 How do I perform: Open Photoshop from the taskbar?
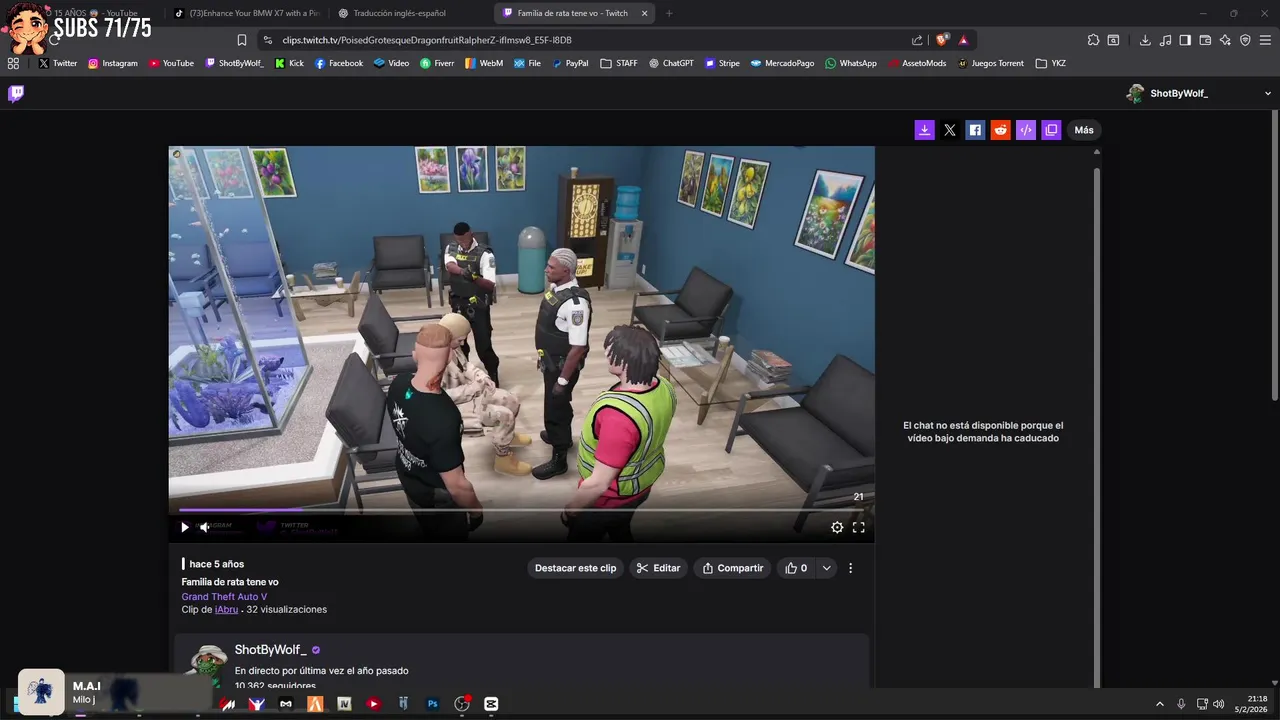(432, 704)
